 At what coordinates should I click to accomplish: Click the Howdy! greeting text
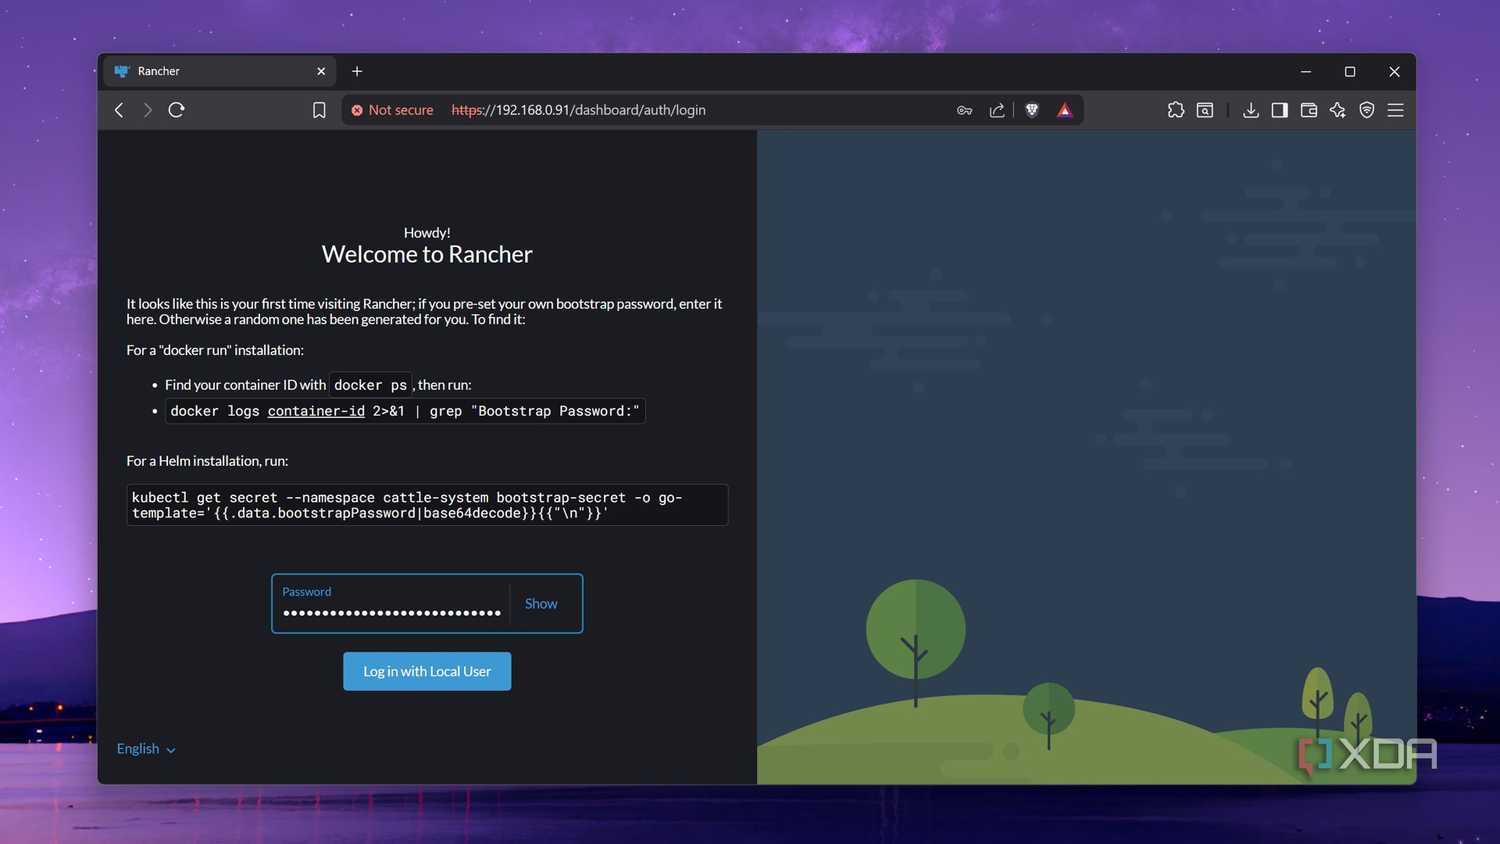click(427, 232)
